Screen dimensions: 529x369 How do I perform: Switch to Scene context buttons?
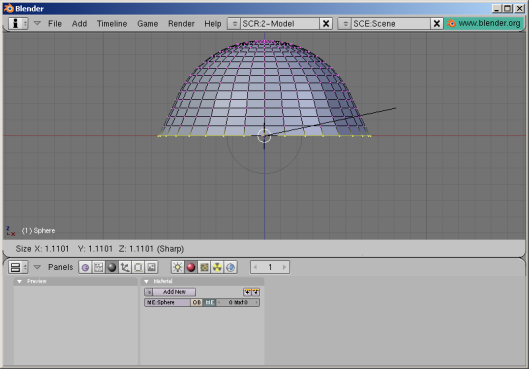click(151, 267)
